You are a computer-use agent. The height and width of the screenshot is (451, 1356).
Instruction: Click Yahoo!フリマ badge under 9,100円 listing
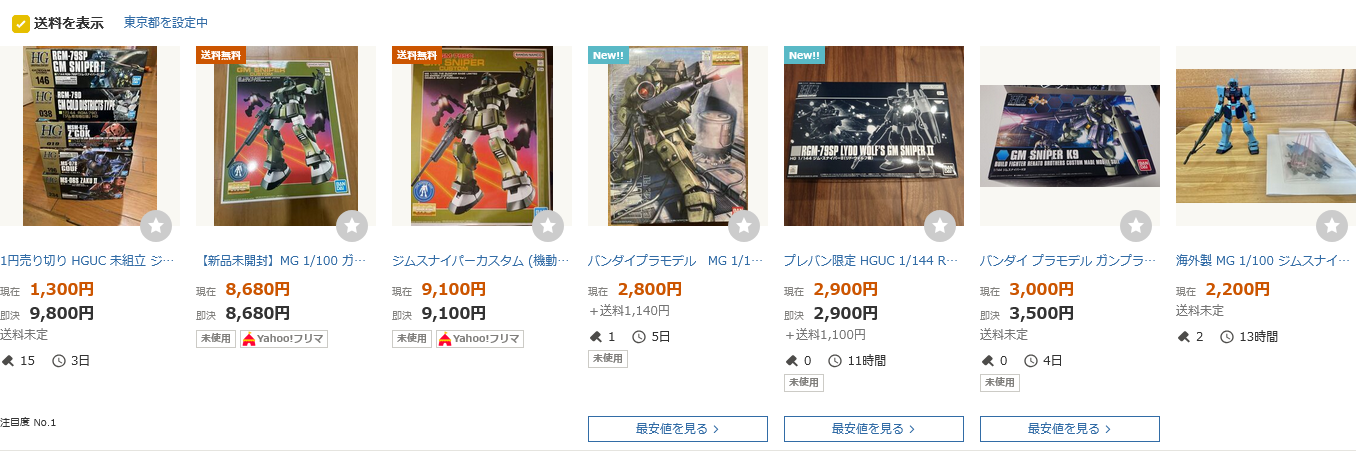pos(480,339)
